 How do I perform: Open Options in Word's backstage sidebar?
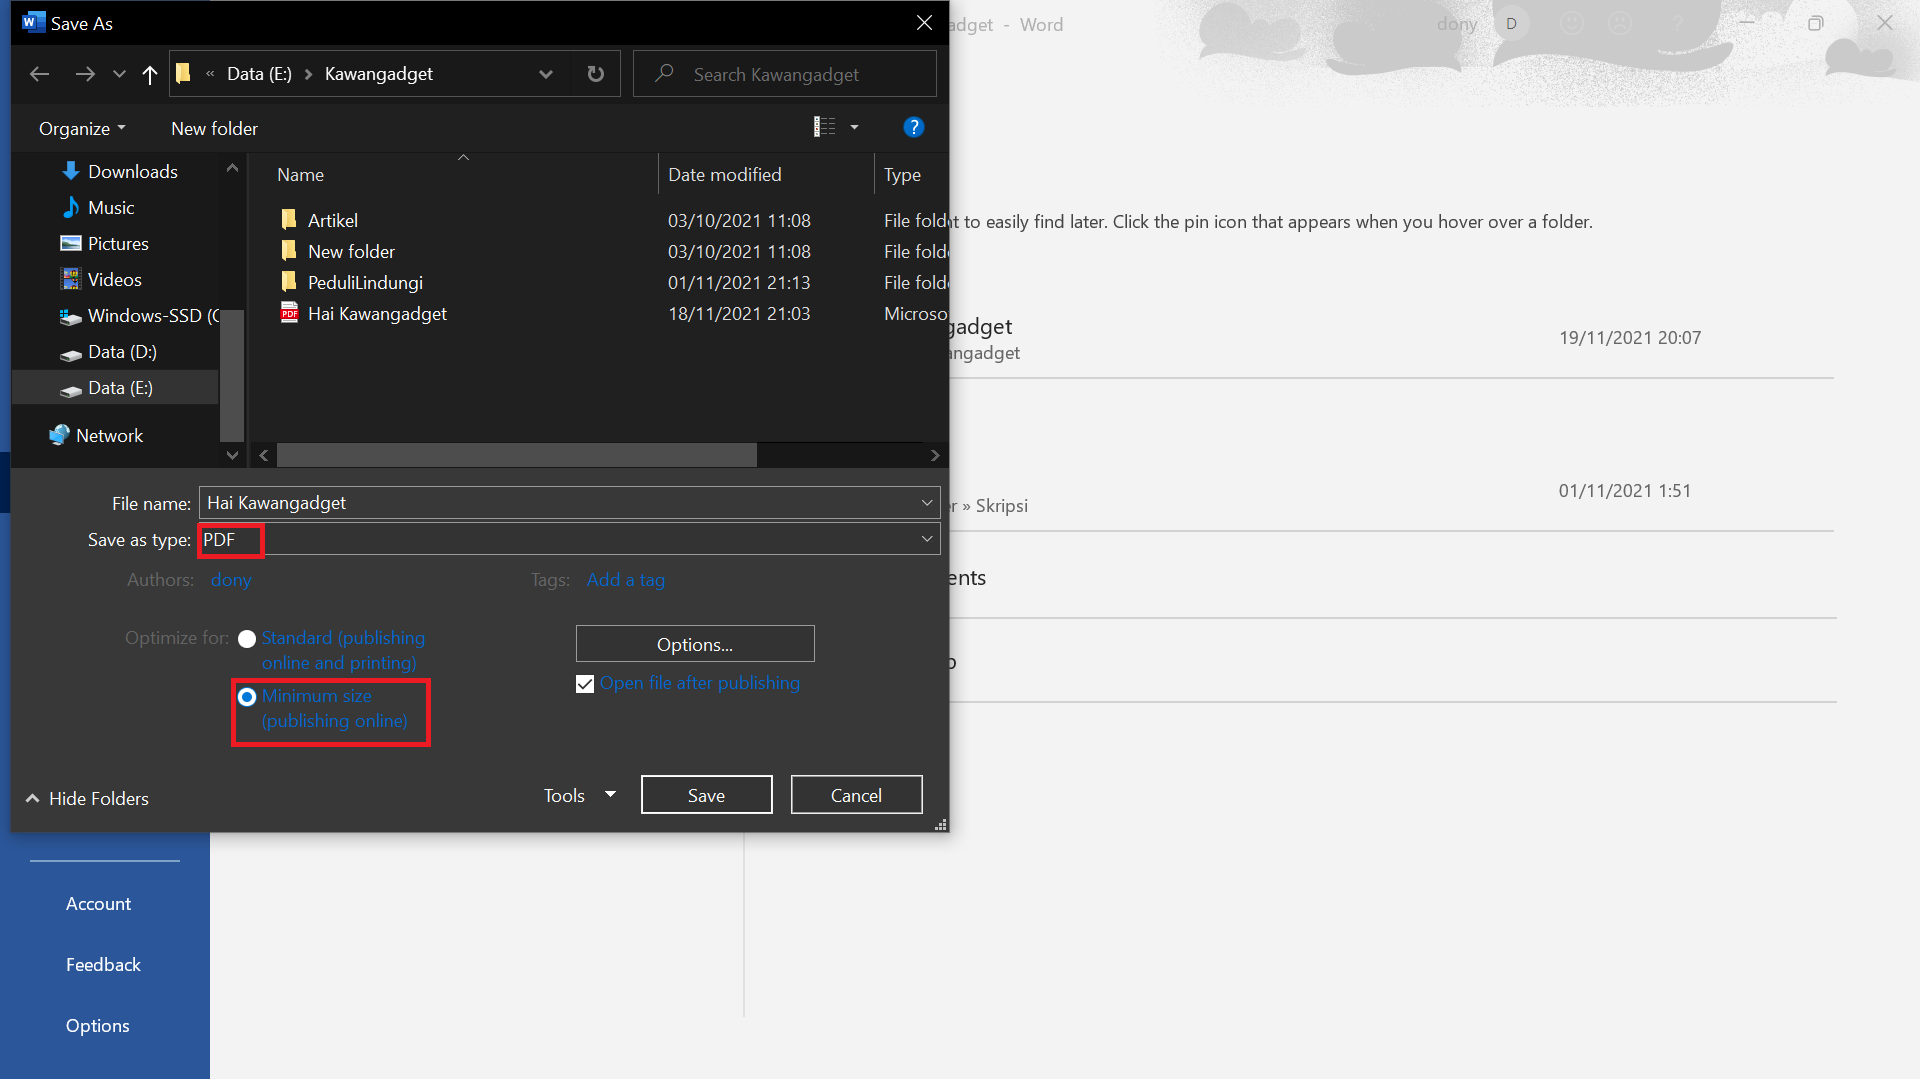pyautogui.click(x=97, y=1026)
